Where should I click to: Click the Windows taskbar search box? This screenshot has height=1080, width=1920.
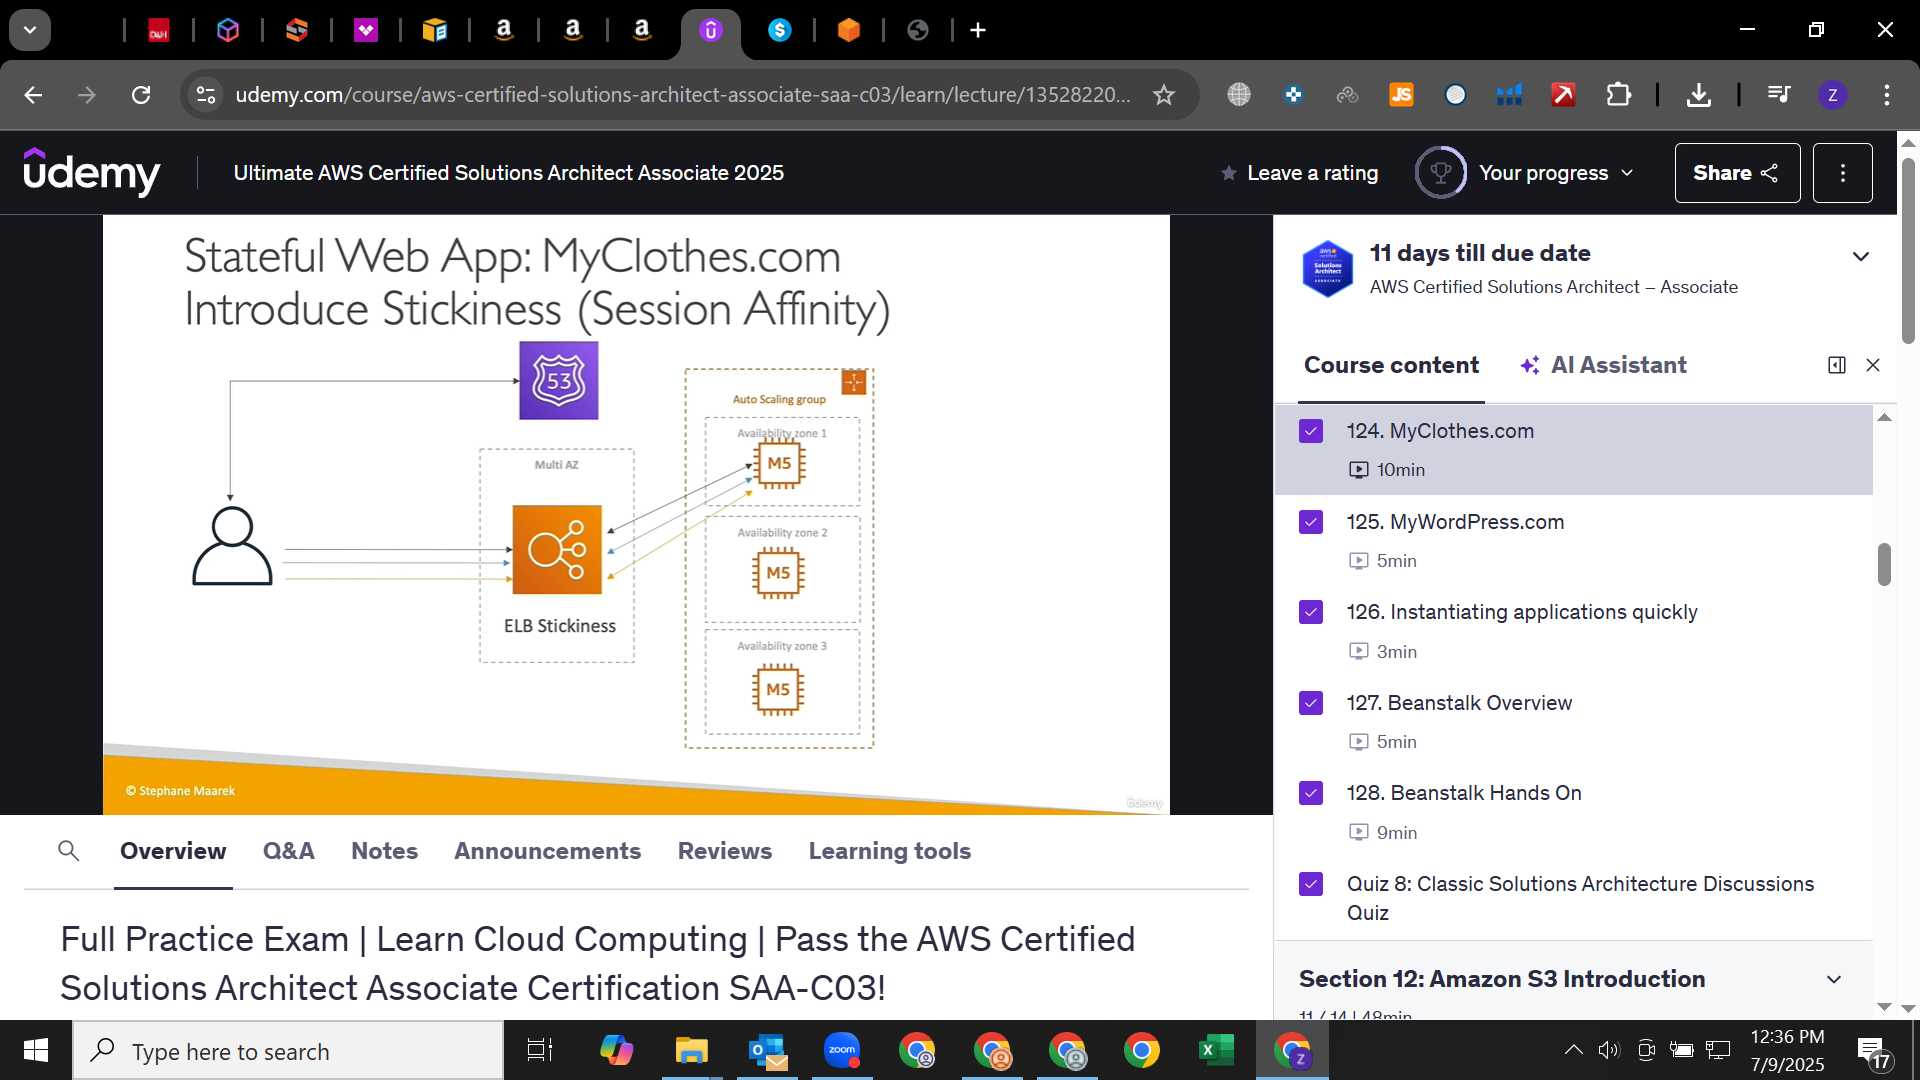click(x=288, y=1051)
